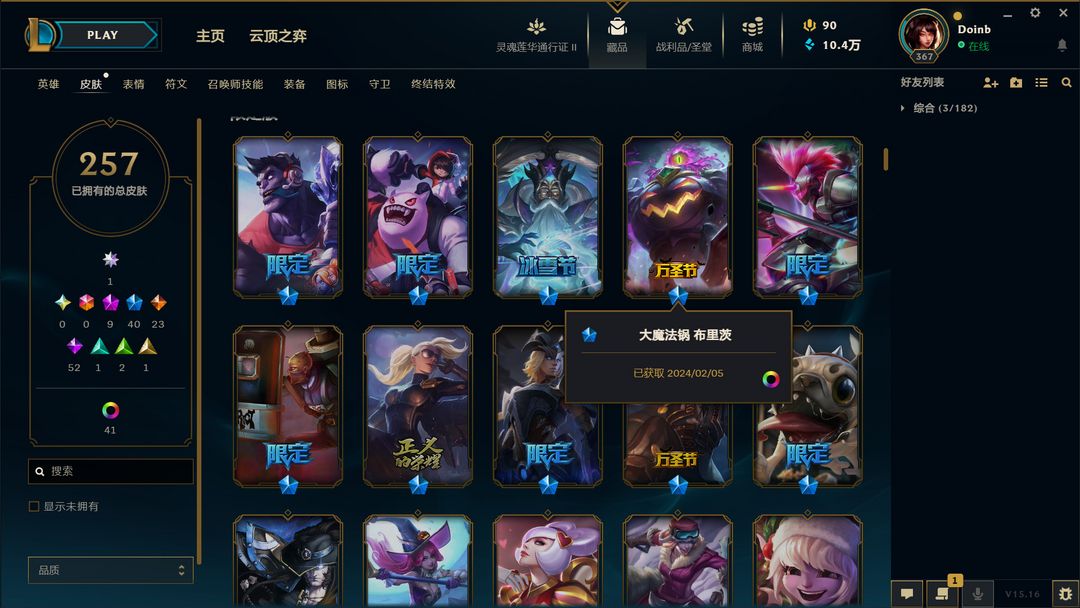1080x608 pixels.
Task: Open the chat bubble at bottom right
Action: [x=907, y=594]
